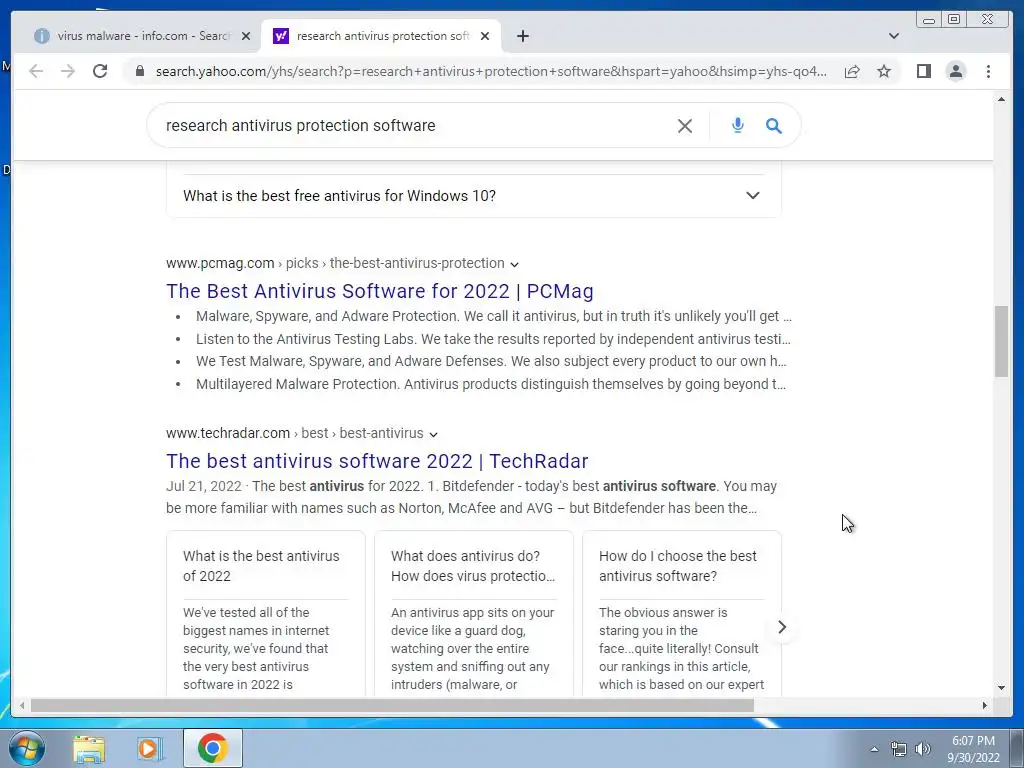Open the pcmag.com result options arrow

point(515,264)
